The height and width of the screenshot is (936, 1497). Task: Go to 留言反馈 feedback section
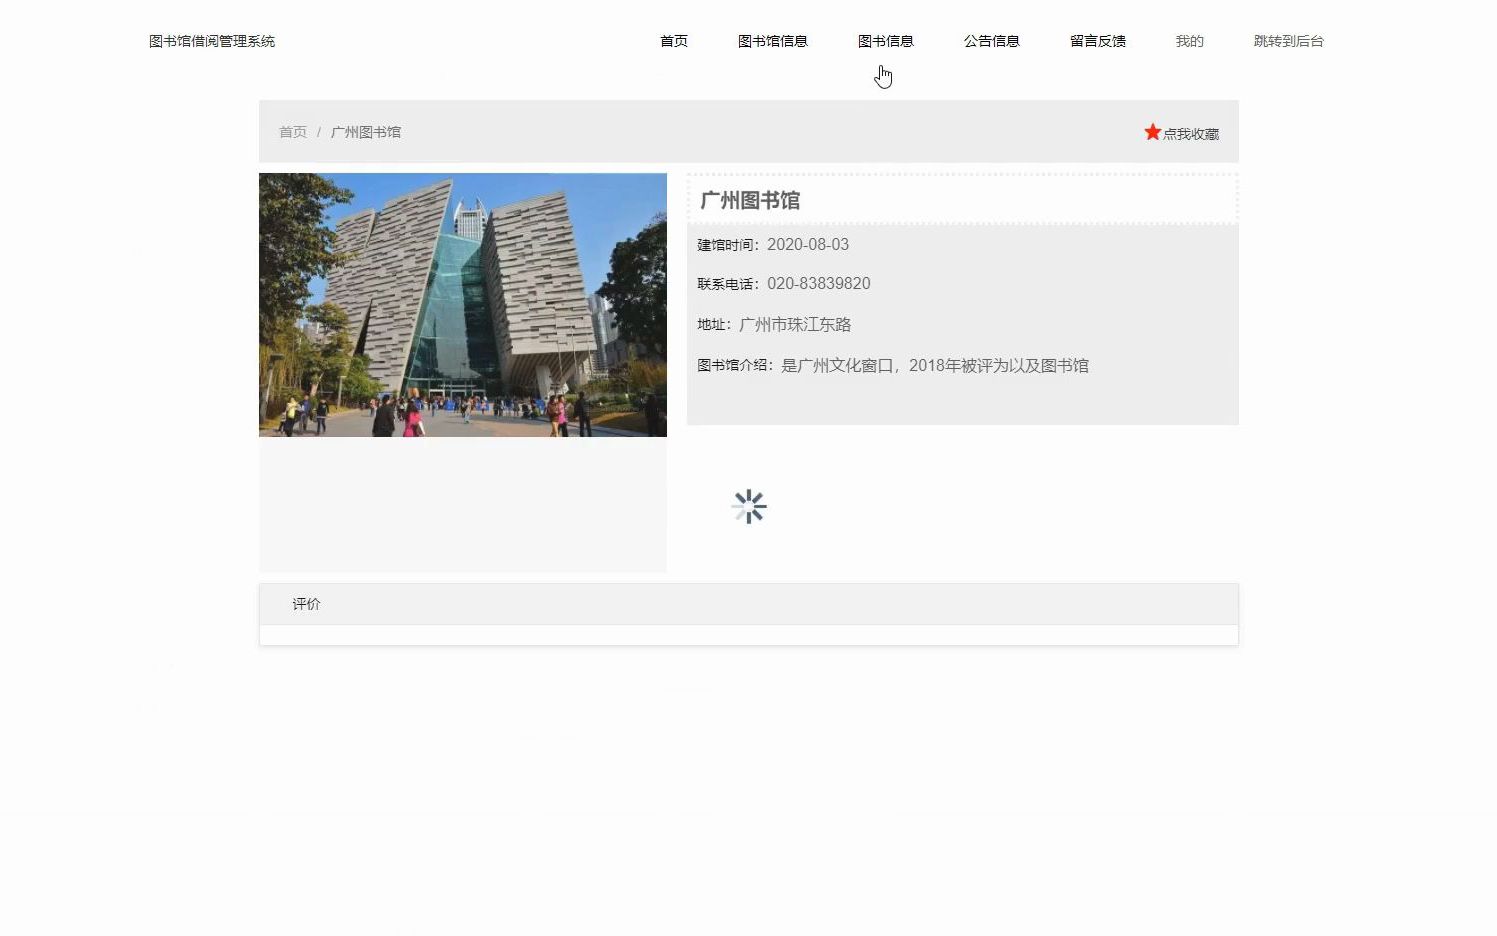pyautogui.click(x=1097, y=41)
